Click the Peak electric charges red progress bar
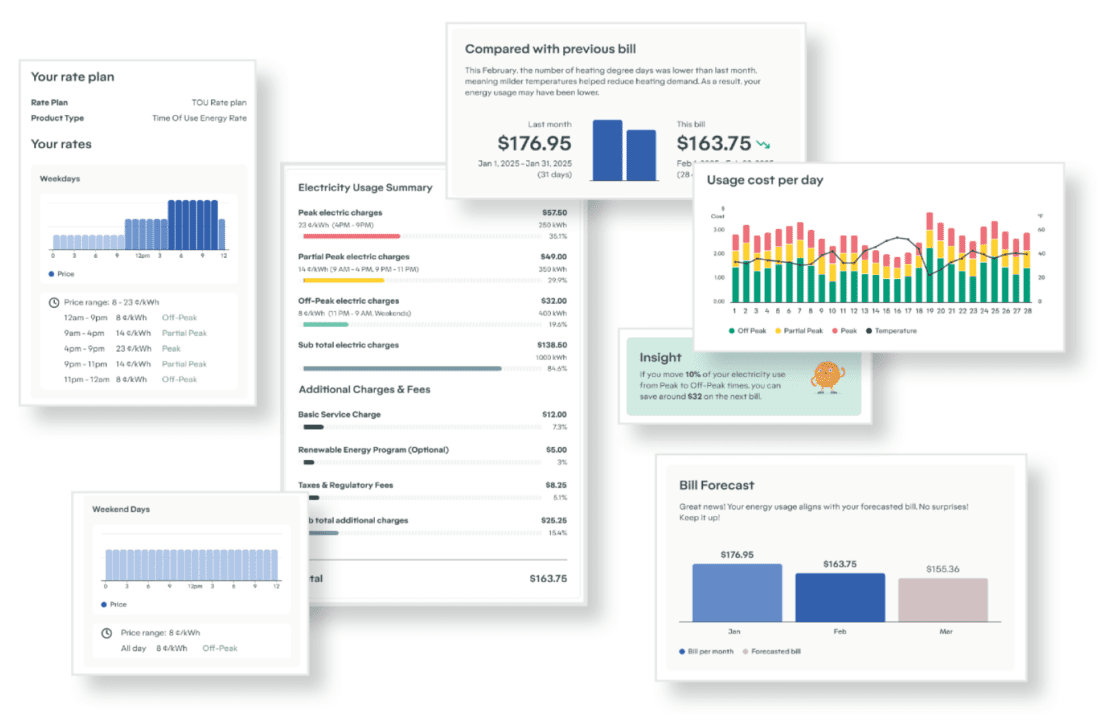1110x726 pixels. [x=351, y=236]
